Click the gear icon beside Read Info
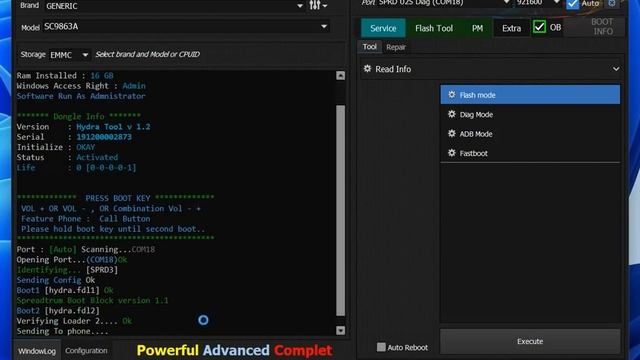640x360 pixels. click(x=367, y=69)
